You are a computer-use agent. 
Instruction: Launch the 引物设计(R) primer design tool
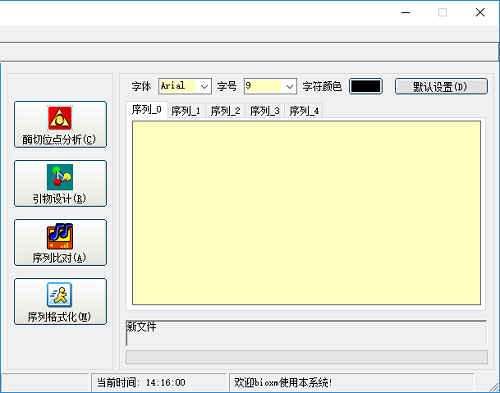tap(60, 183)
